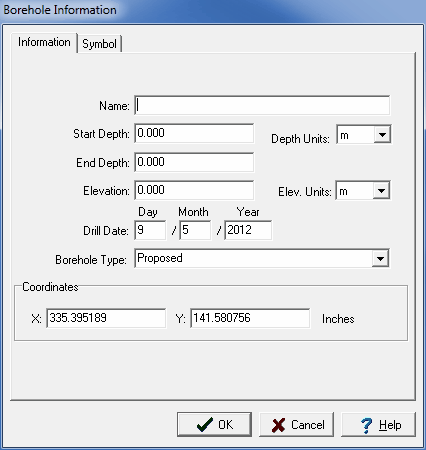Click the red X Cancel icon
Image resolution: width=426 pixels, height=450 pixels.
click(x=278, y=425)
